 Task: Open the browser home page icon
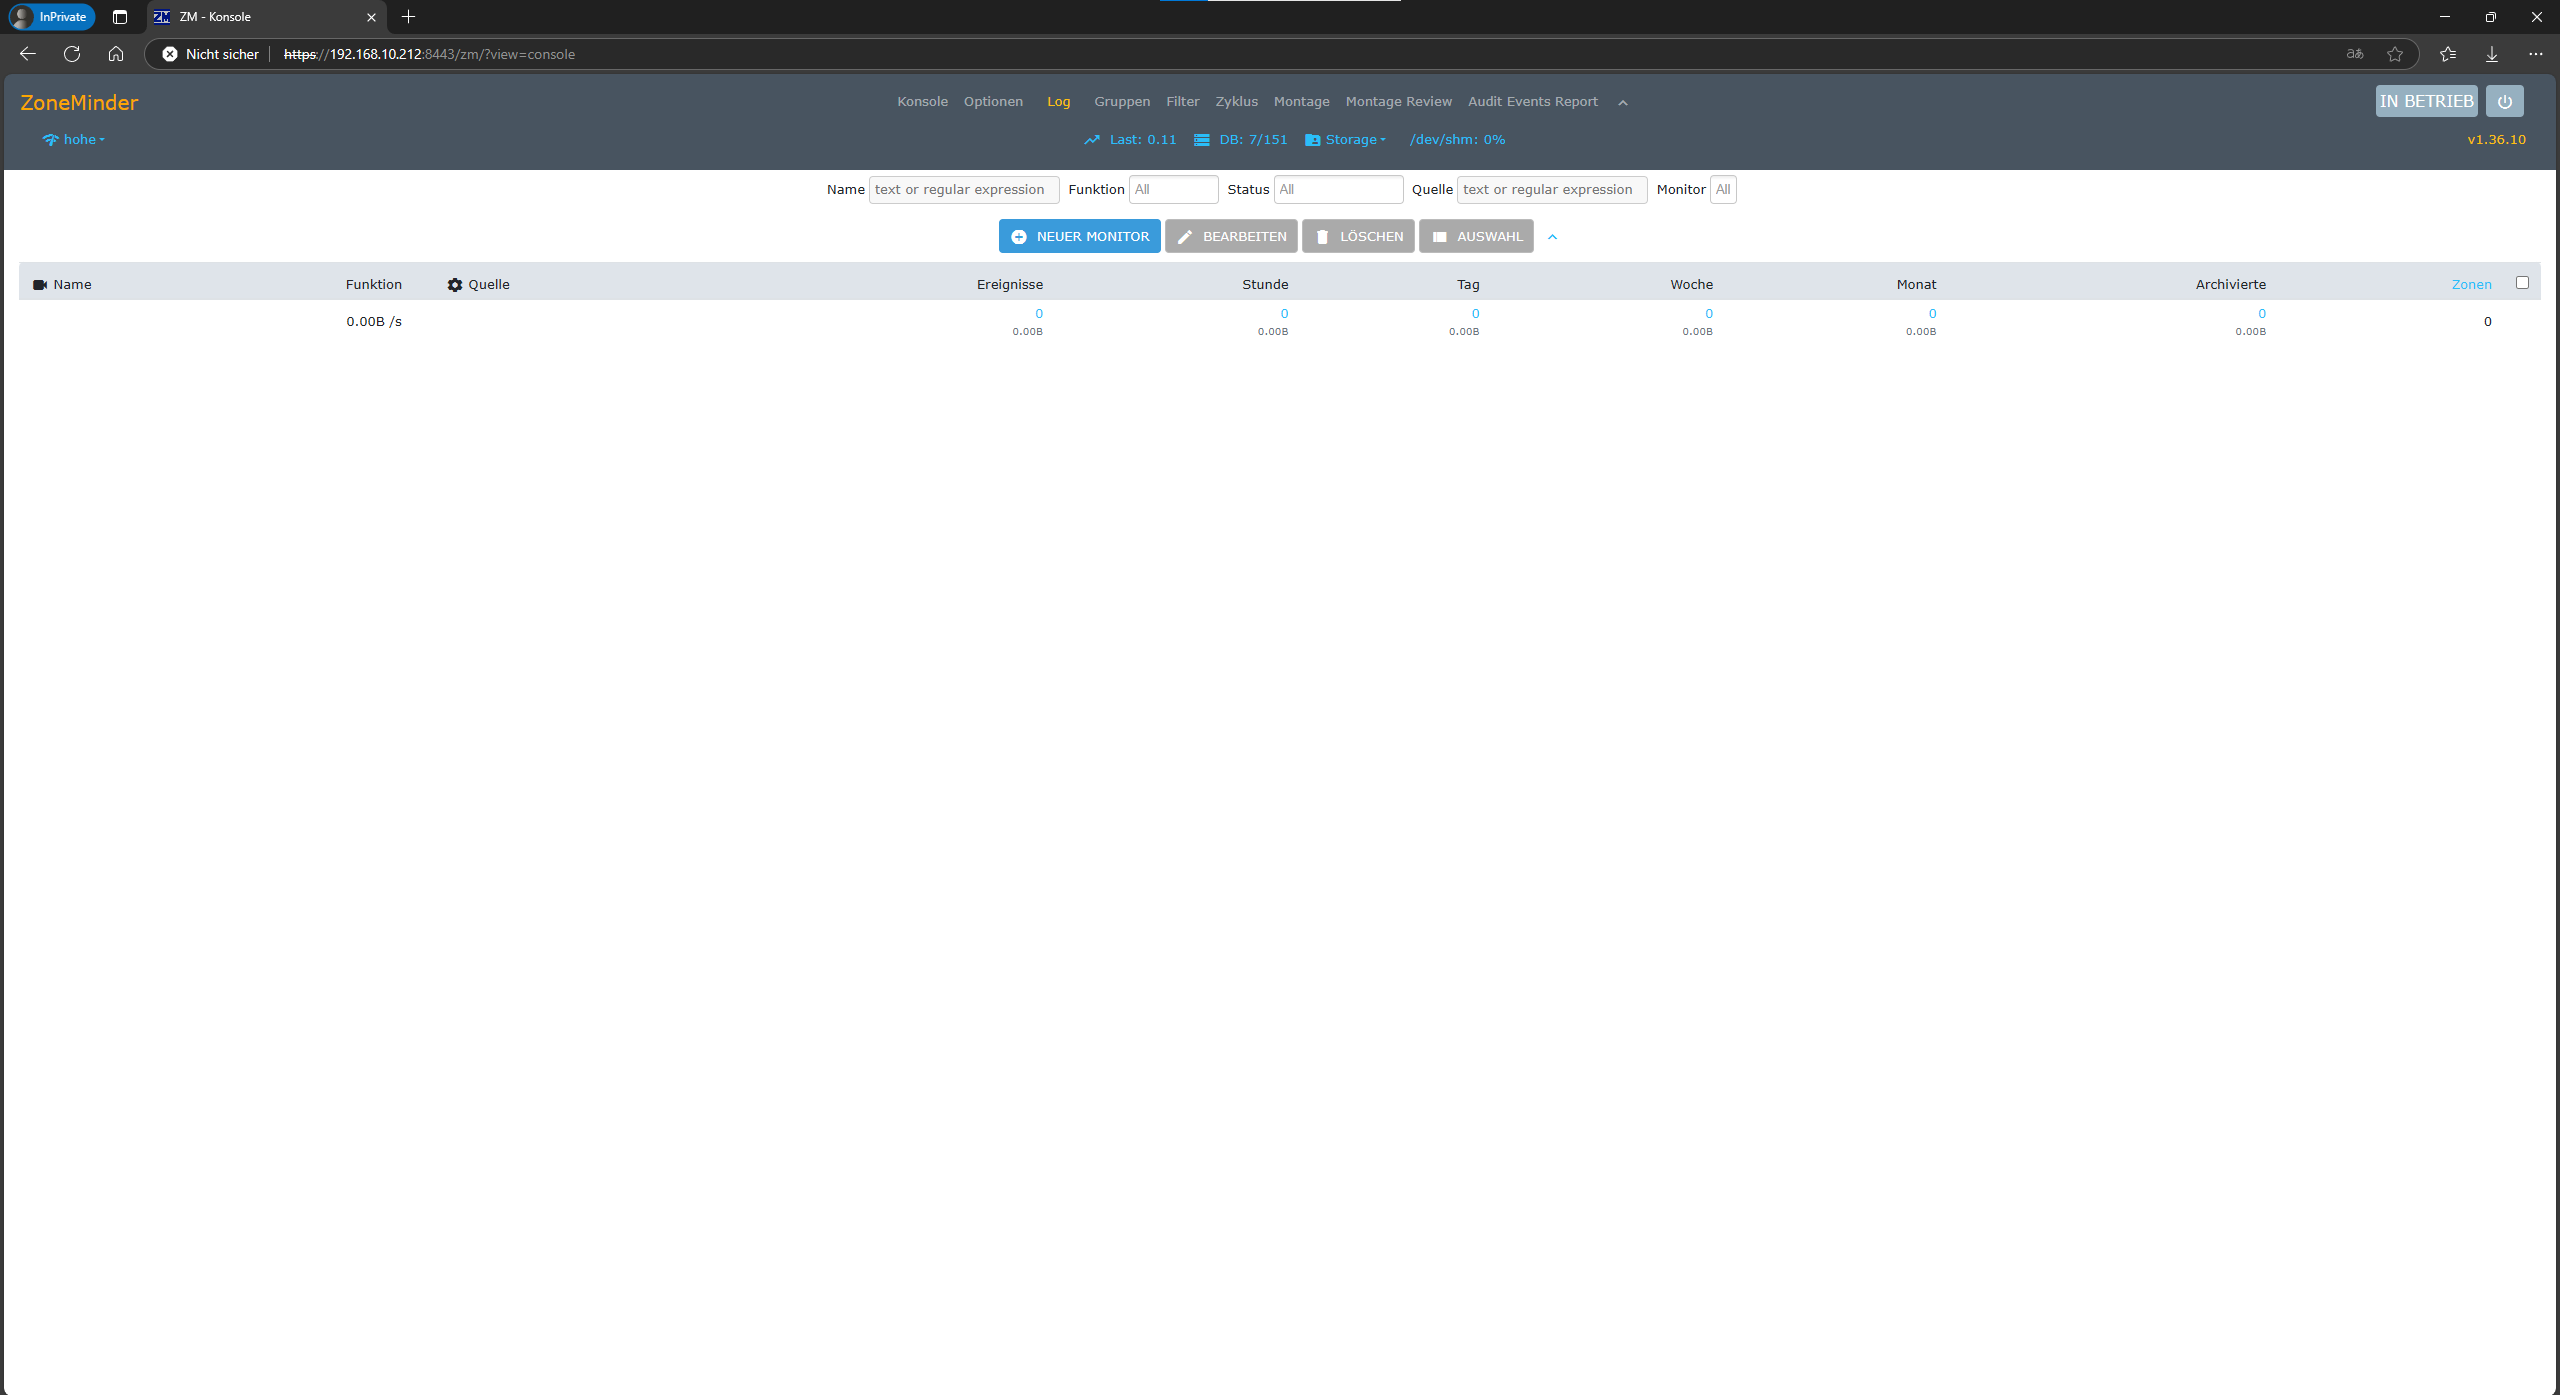(116, 54)
